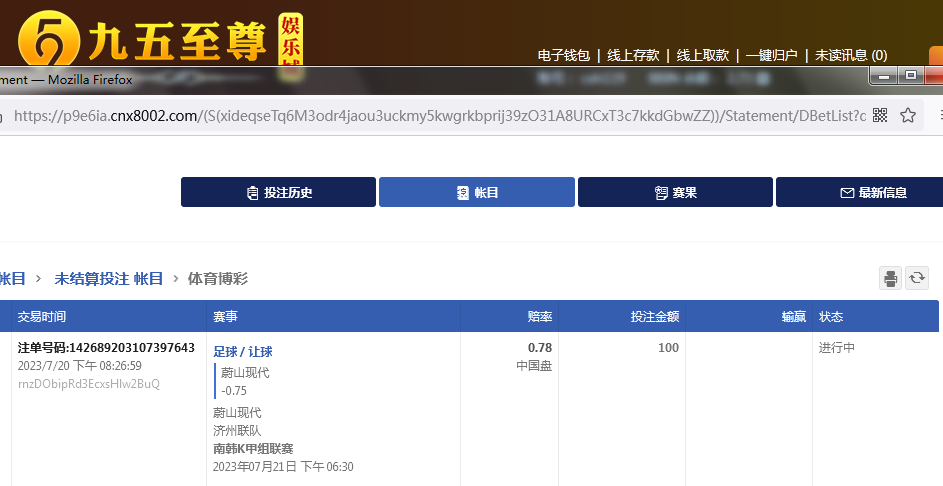943x486 pixels.
Task: Click 济州联队 team name
Action: point(237,431)
